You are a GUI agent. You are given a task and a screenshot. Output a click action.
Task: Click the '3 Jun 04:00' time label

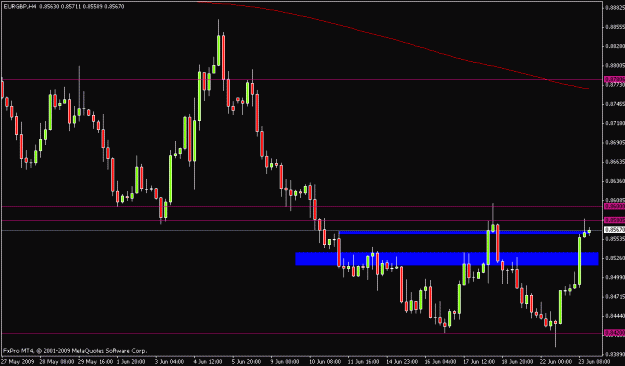pos(170,362)
